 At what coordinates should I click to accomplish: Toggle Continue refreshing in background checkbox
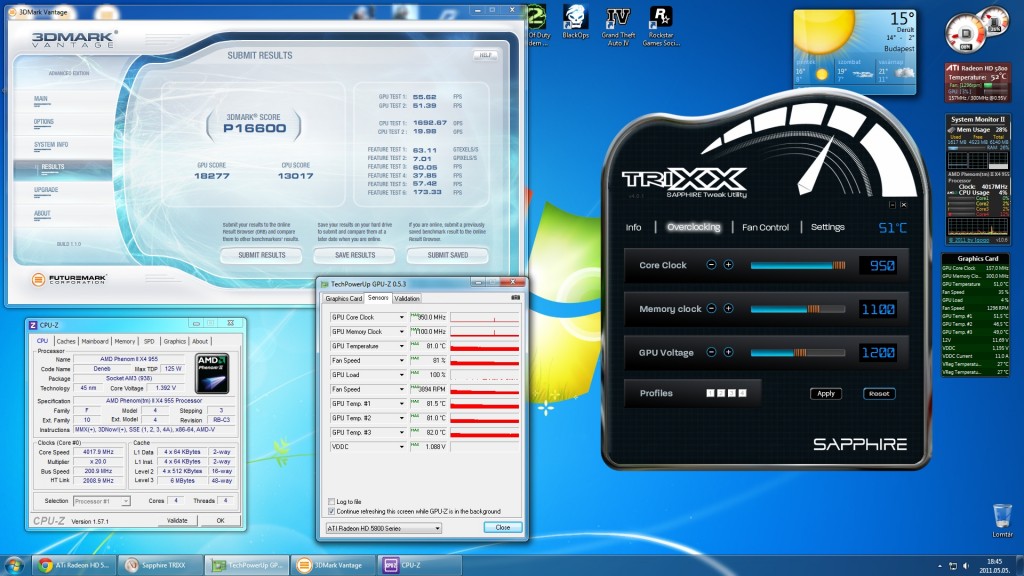pos(332,511)
